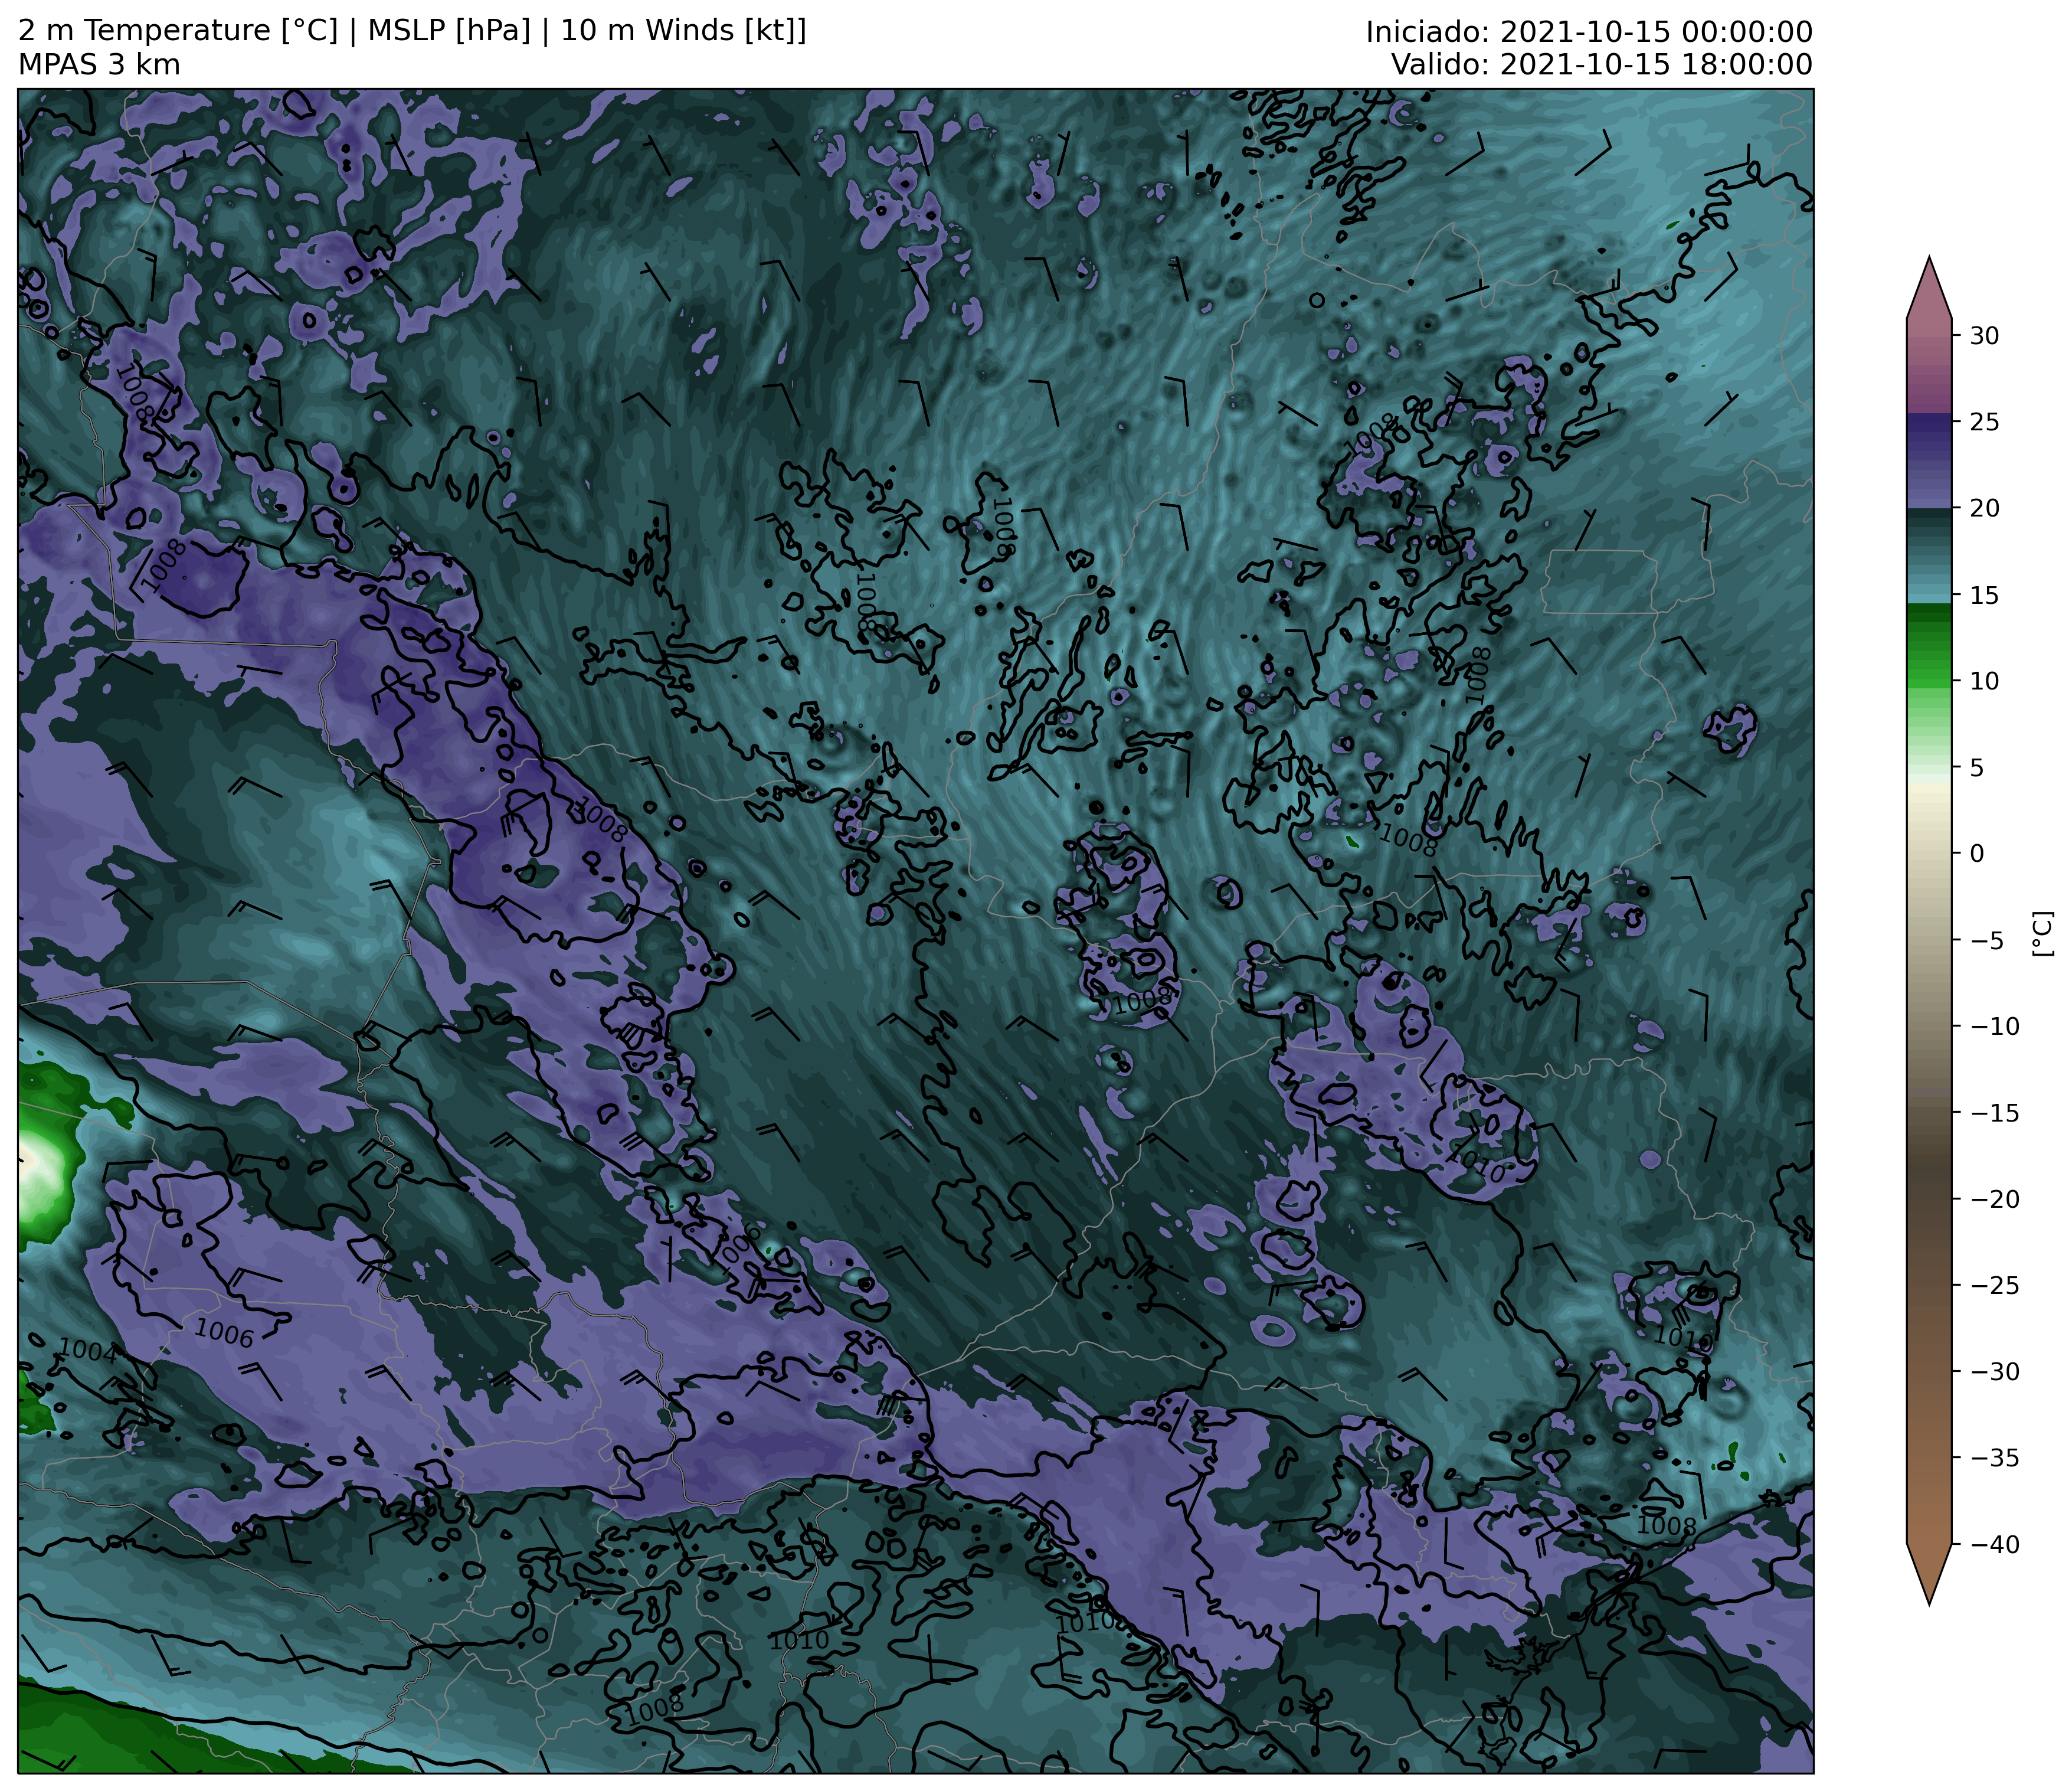Viewport: 2072px width, 1791px height.
Task: Click the colorbar tick label 25
Action: pyautogui.click(x=1985, y=422)
